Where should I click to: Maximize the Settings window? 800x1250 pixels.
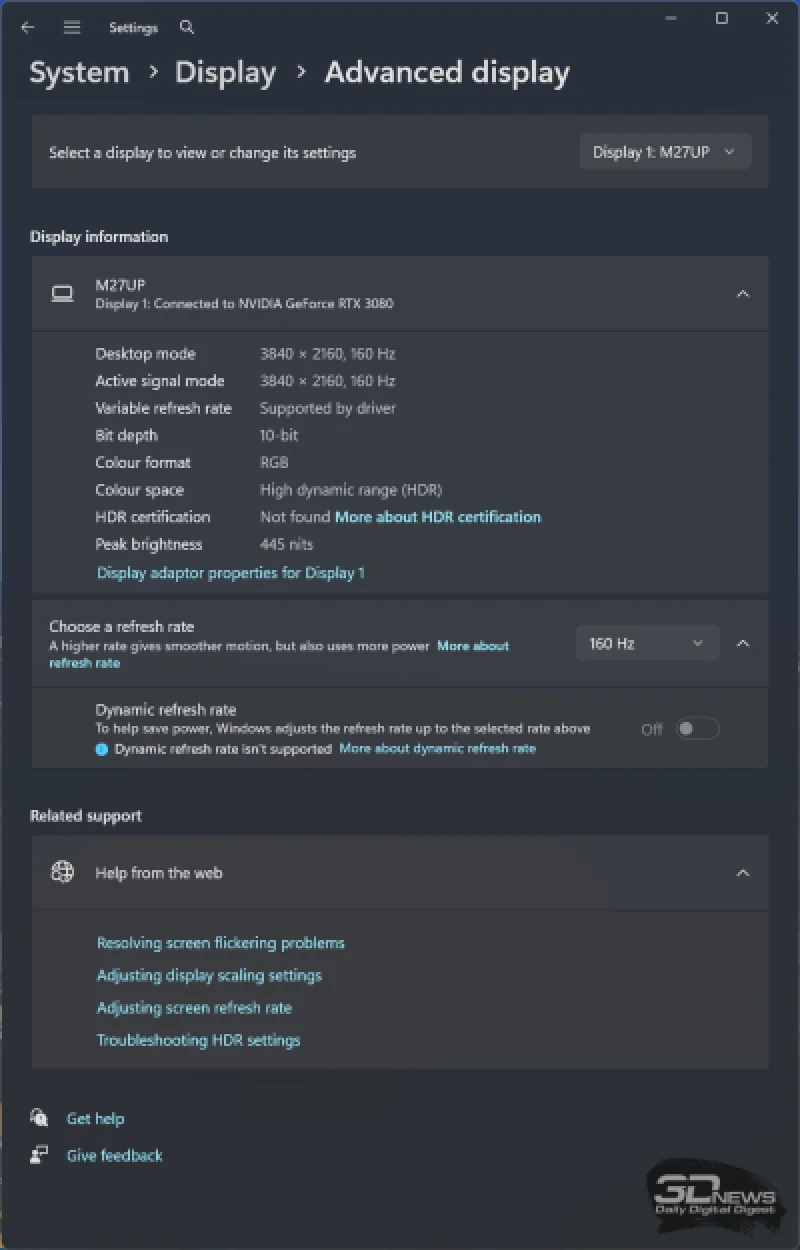722,18
